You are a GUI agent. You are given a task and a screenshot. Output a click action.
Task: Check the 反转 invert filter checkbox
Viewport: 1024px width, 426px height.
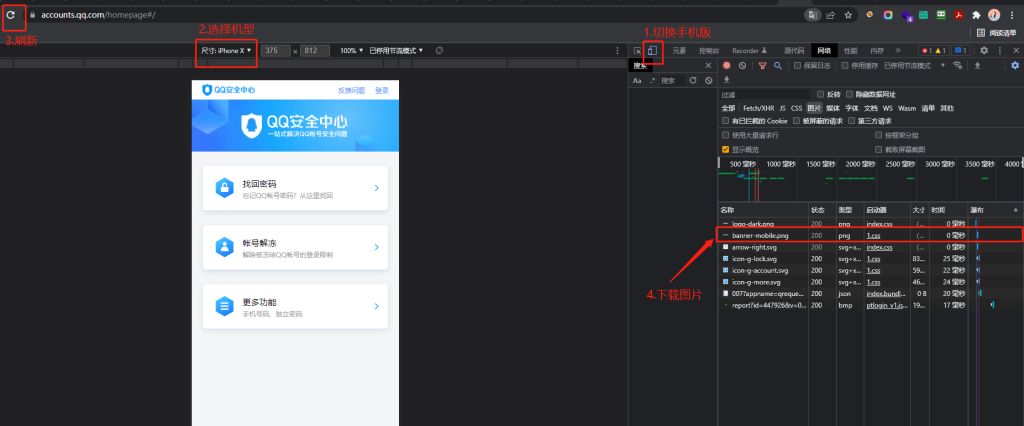point(821,94)
